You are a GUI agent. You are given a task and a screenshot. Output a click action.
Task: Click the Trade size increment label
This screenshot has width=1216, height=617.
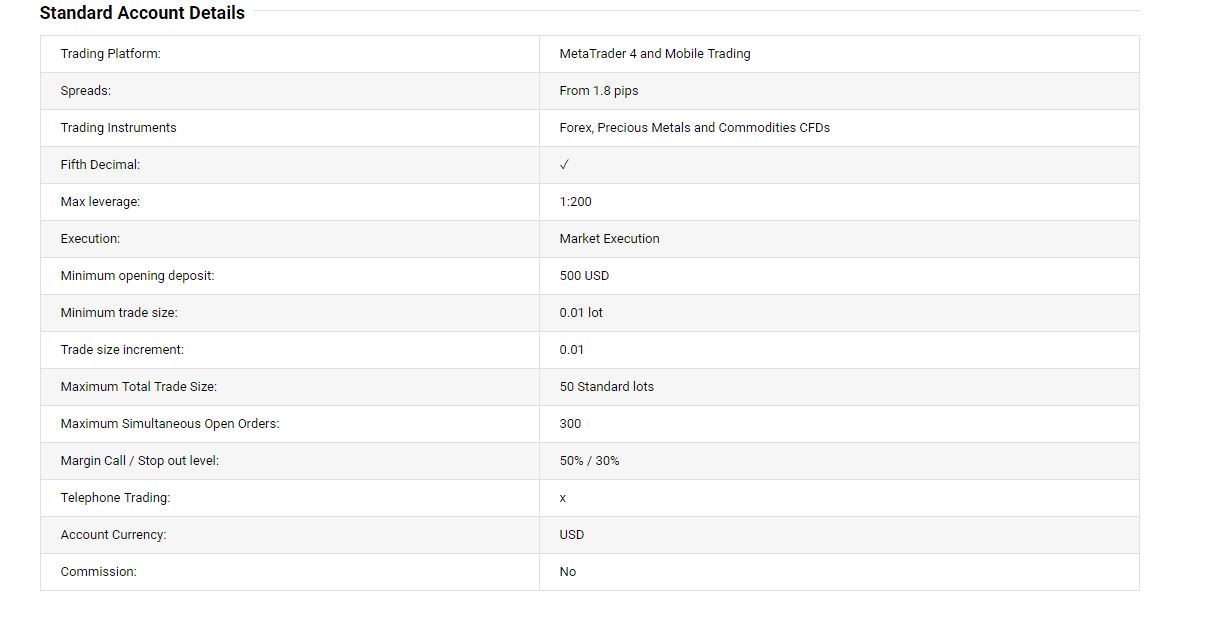coord(122,350)
